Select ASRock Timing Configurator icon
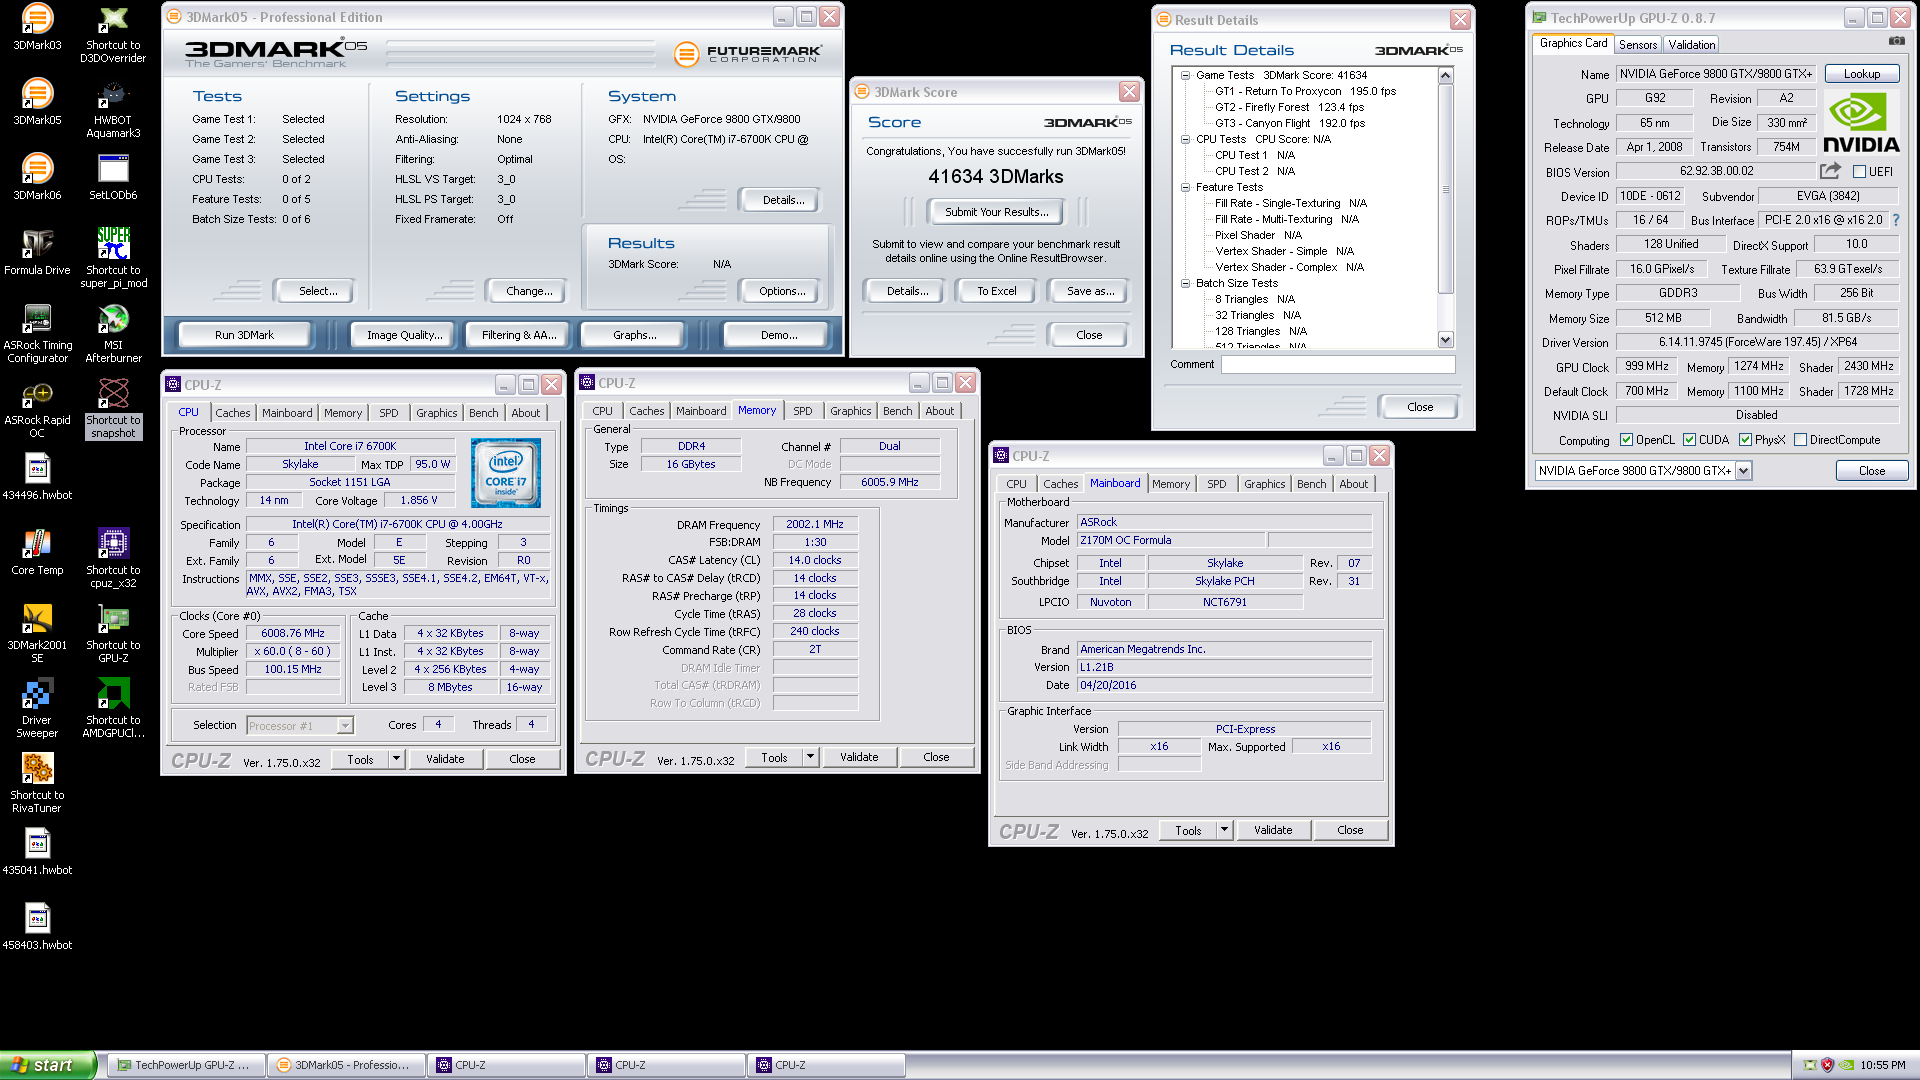Viewport: 1920px width, 1080px height. point(37,333)
